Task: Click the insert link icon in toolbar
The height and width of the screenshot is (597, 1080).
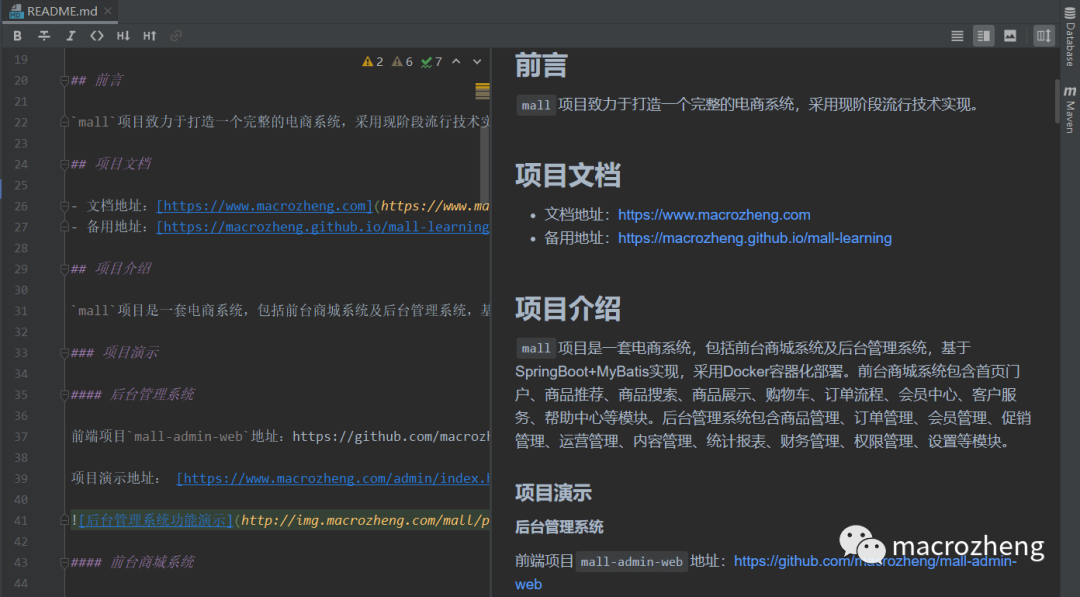Action: [x=174, y=35]
